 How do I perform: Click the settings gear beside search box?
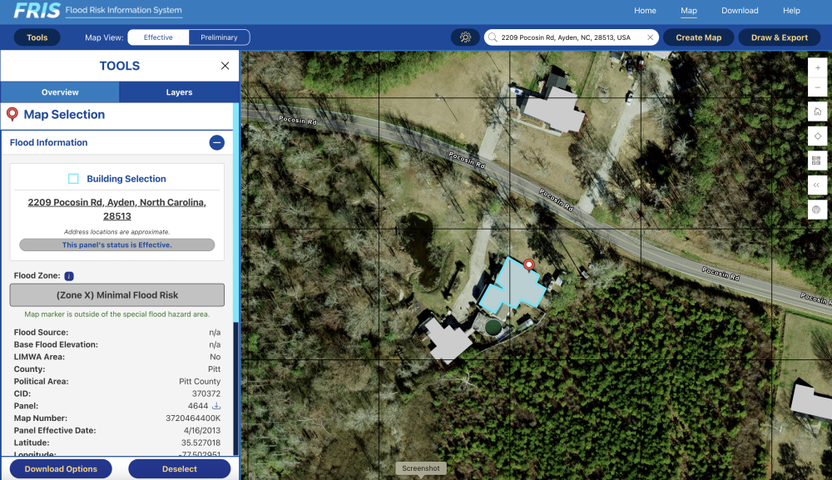point(465,38)
